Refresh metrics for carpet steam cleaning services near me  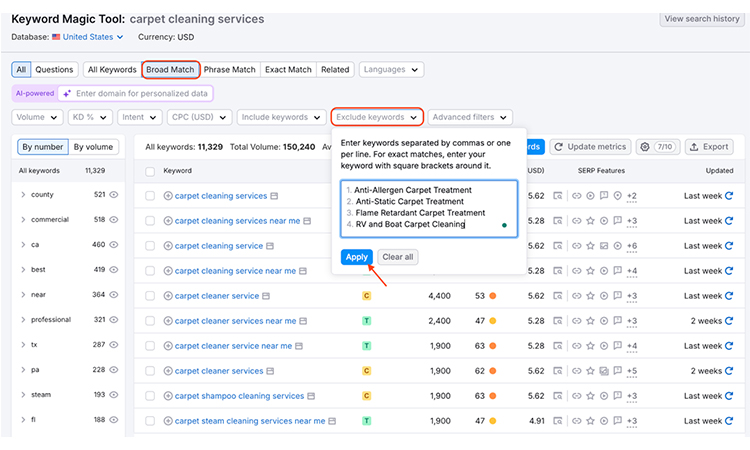729,421
